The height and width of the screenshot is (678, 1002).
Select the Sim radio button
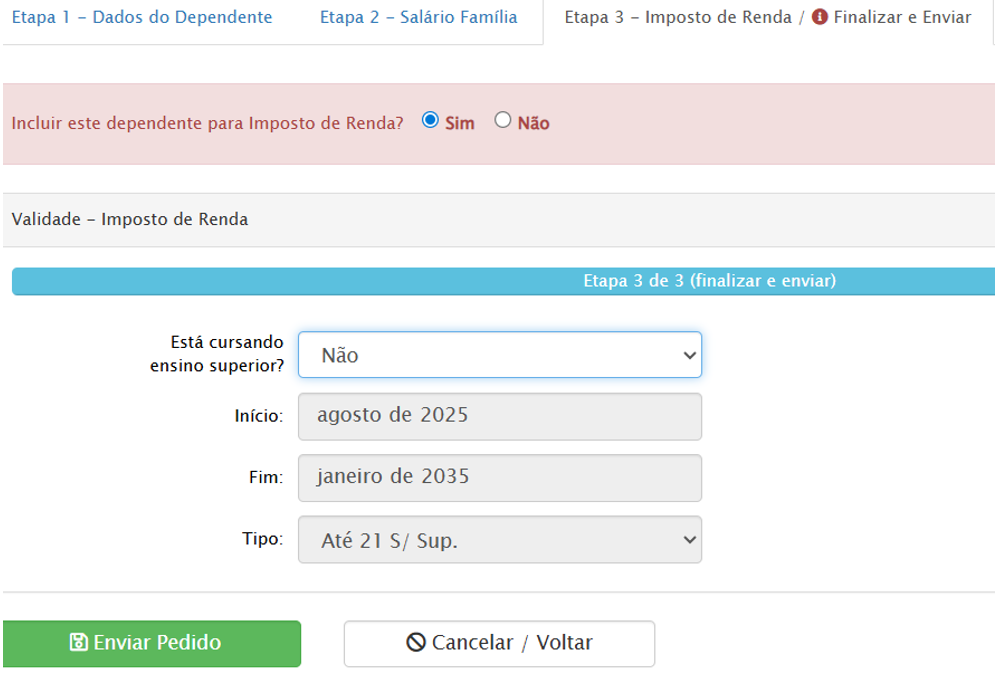(x=431, y=120)
